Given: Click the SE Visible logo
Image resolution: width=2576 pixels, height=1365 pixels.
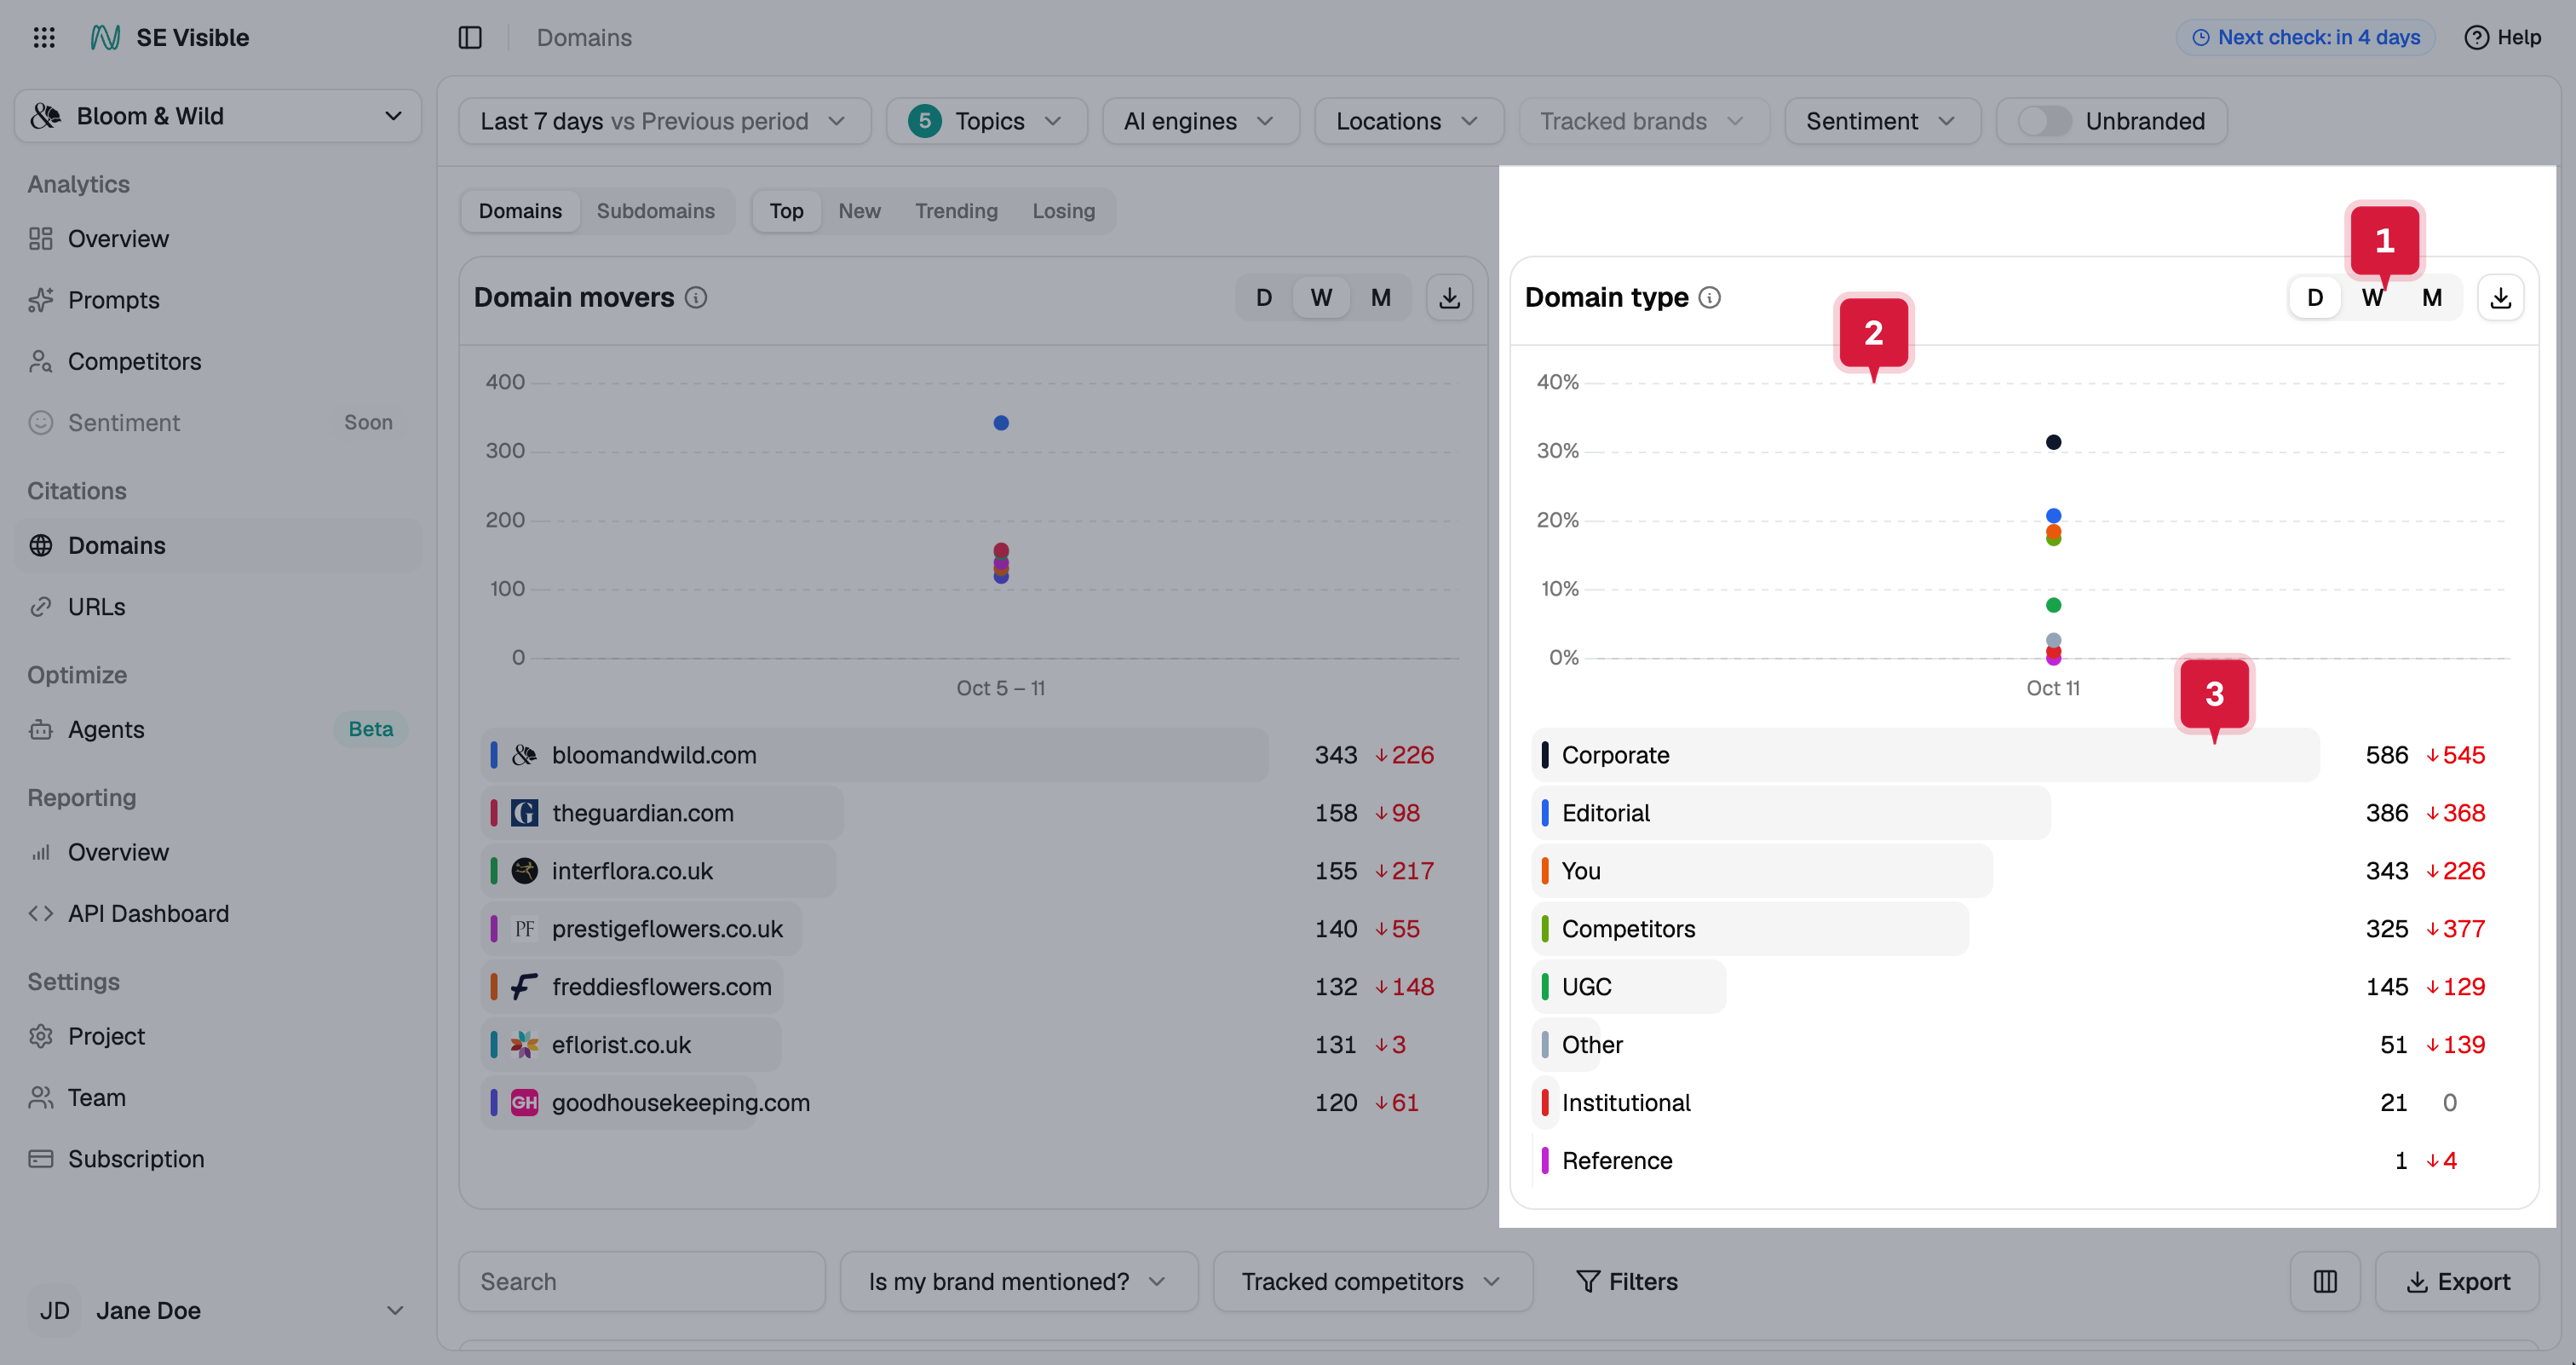Looking at the screenshot, I should click(x=105, y=38).
